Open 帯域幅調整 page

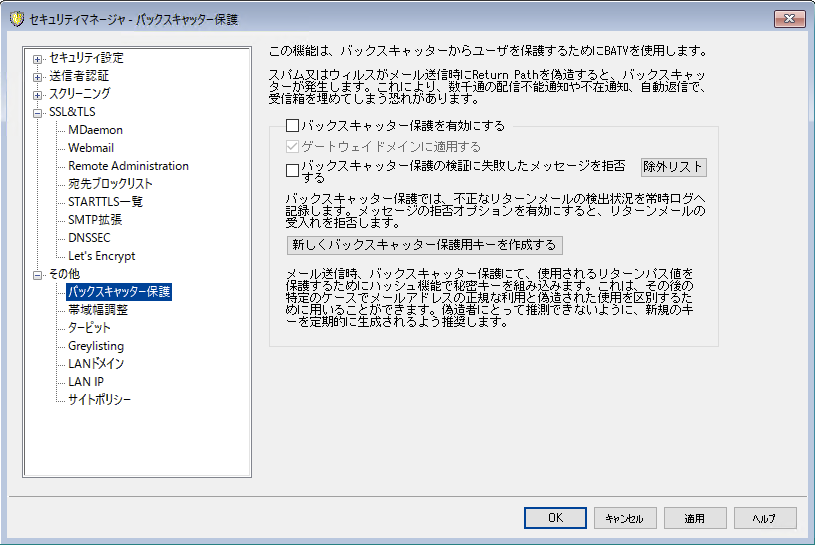(98, 310)
